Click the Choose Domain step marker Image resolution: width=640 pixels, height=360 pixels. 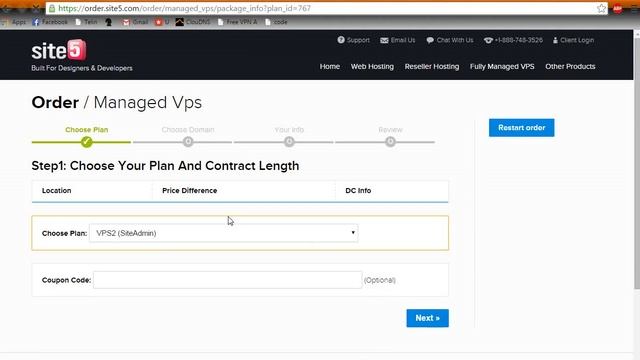click(188, 142)
